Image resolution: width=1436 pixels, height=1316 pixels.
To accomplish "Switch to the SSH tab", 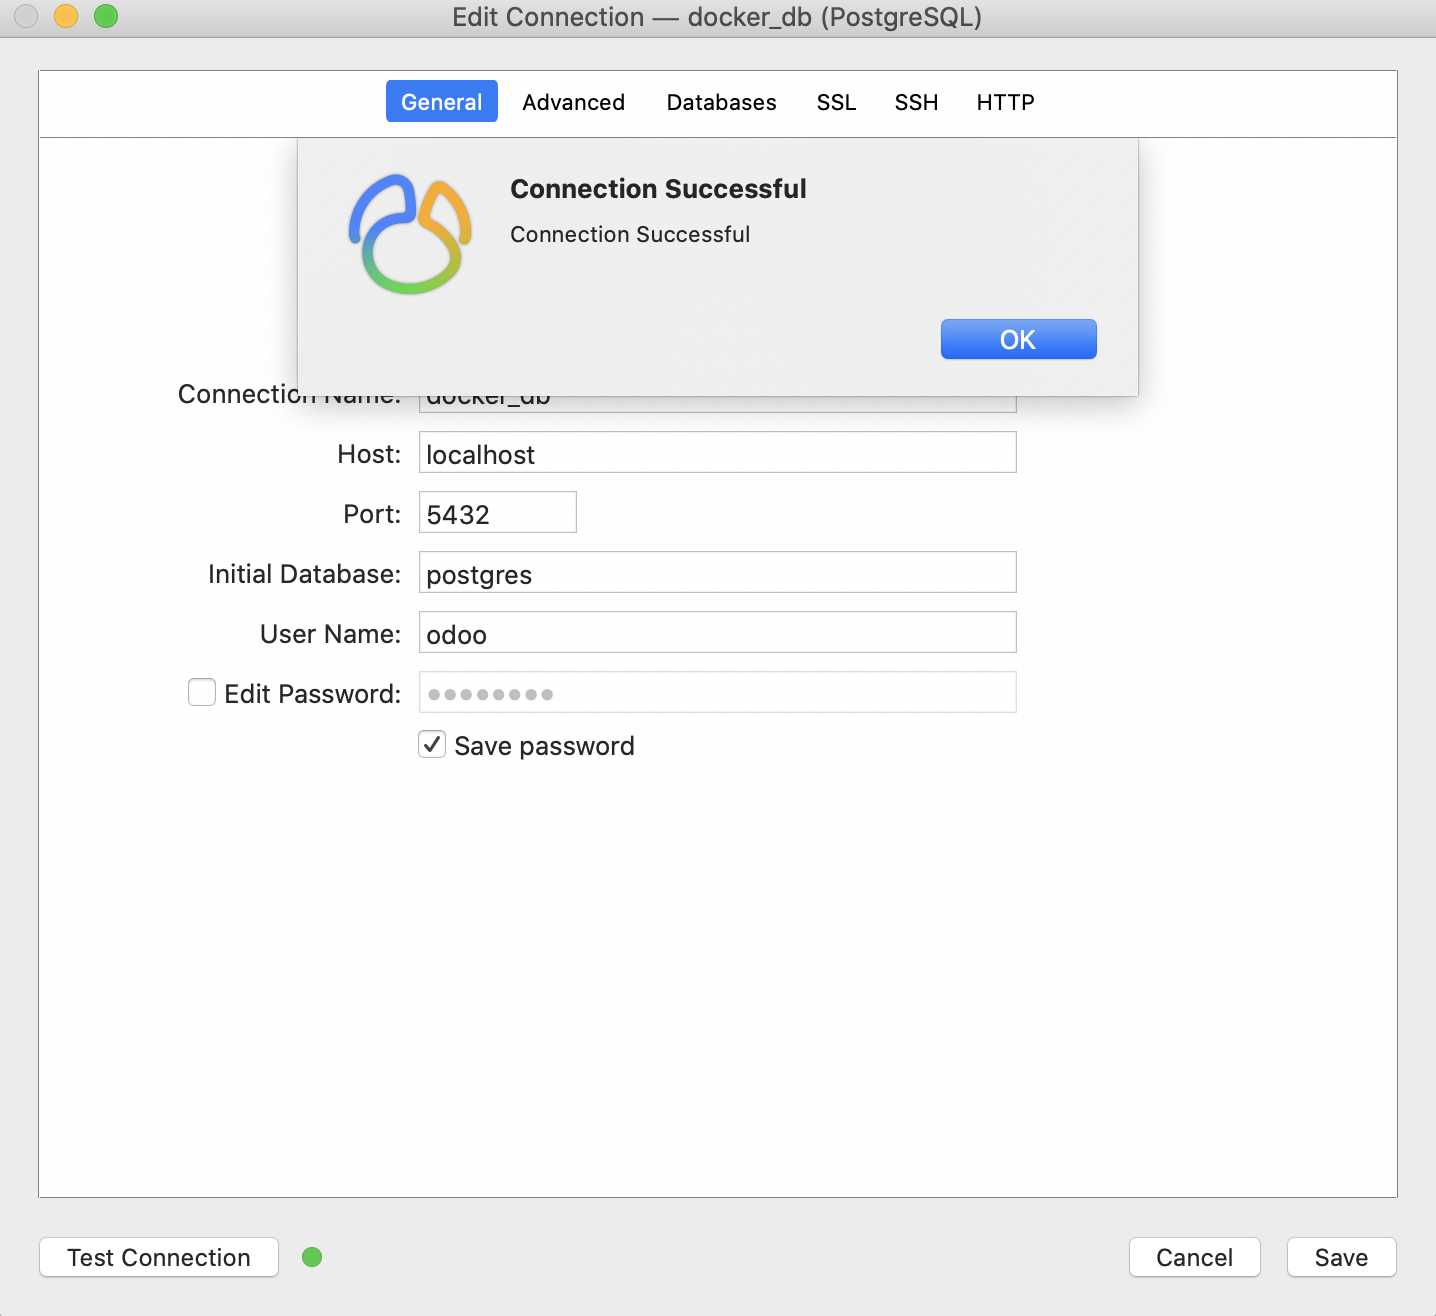I will click(x=916, y=102).
